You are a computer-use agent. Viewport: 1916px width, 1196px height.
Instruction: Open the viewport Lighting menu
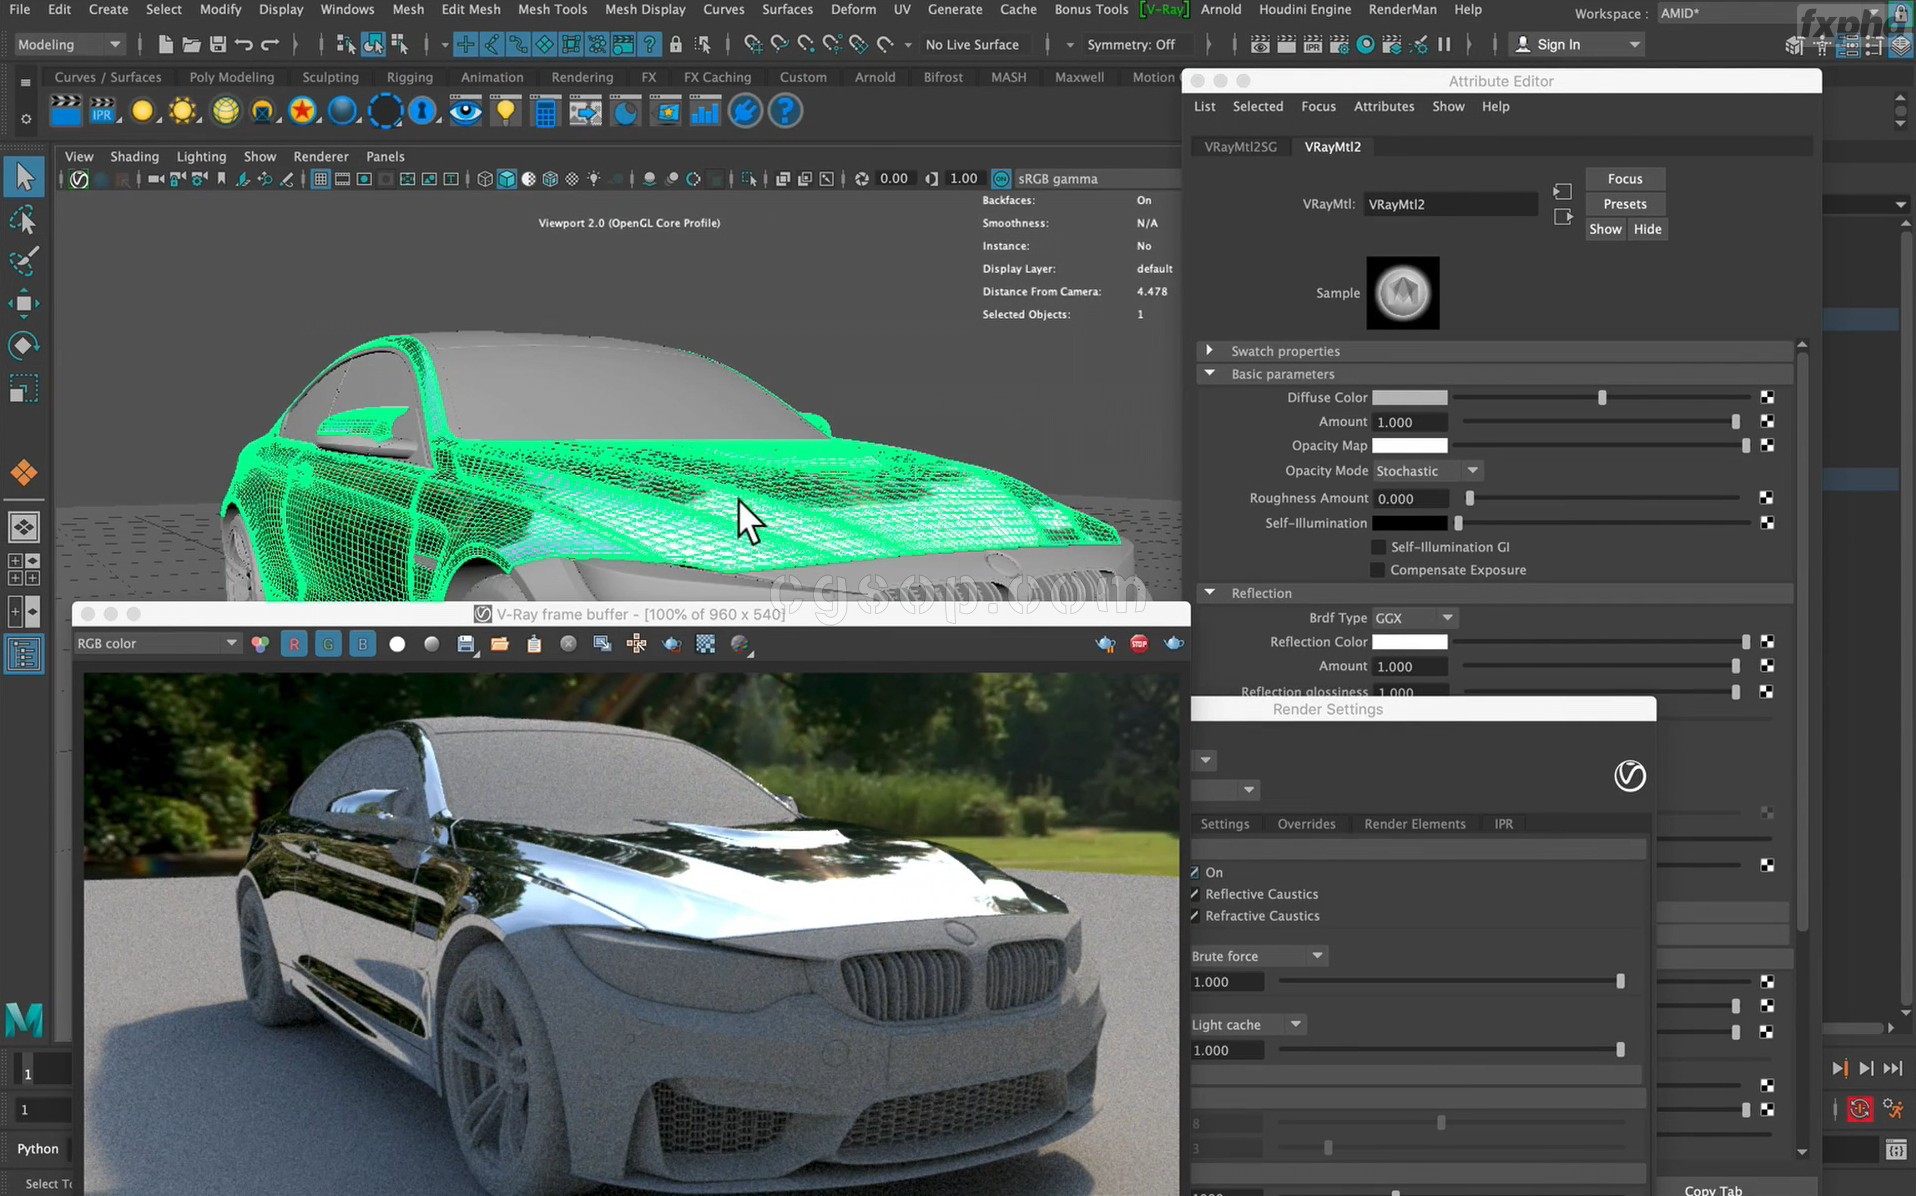[x=201, y=156]
